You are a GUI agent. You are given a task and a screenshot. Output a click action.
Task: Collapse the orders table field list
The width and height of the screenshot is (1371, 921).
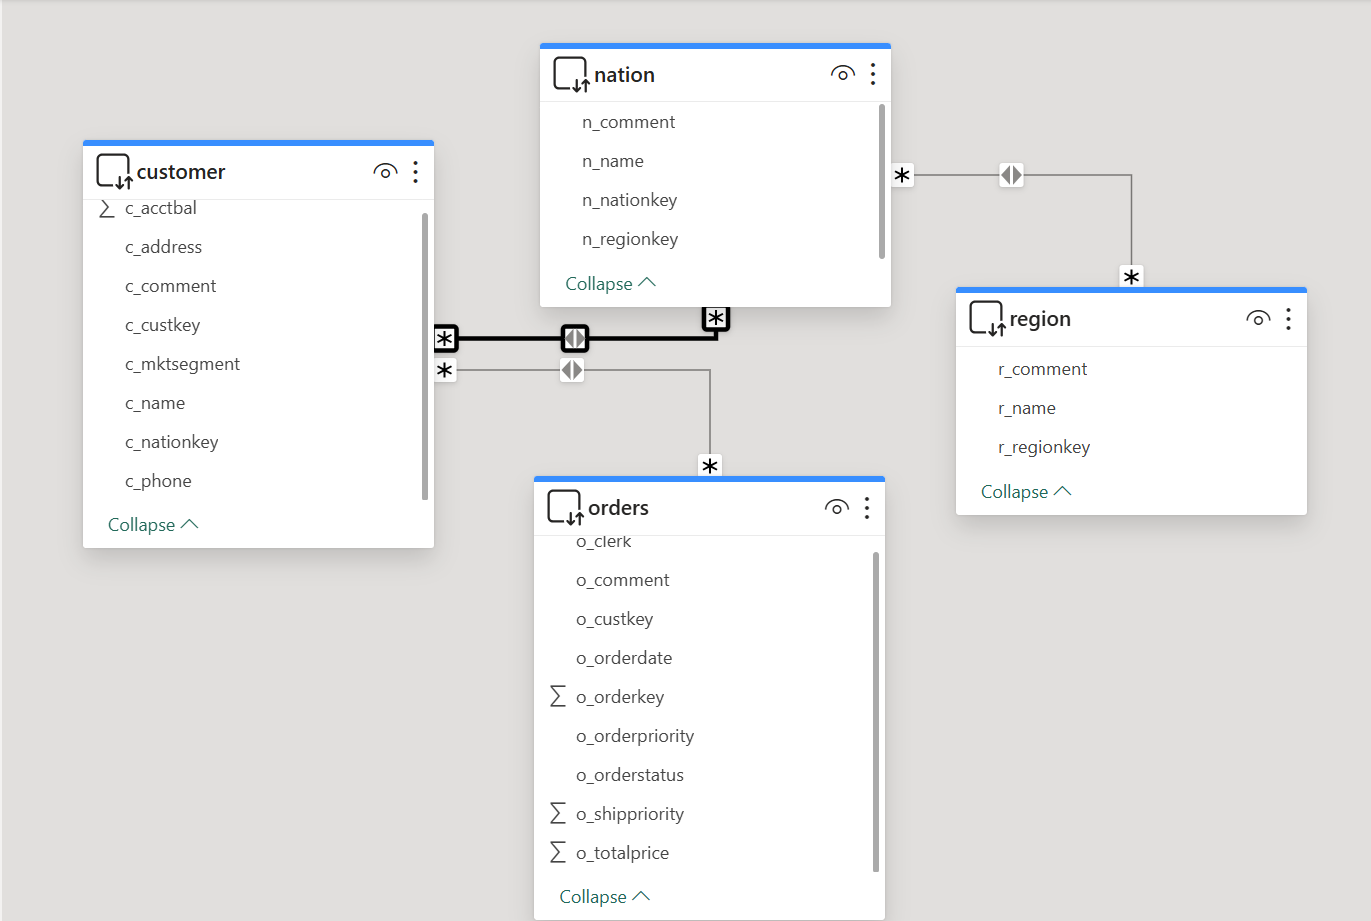pos(604,897)
